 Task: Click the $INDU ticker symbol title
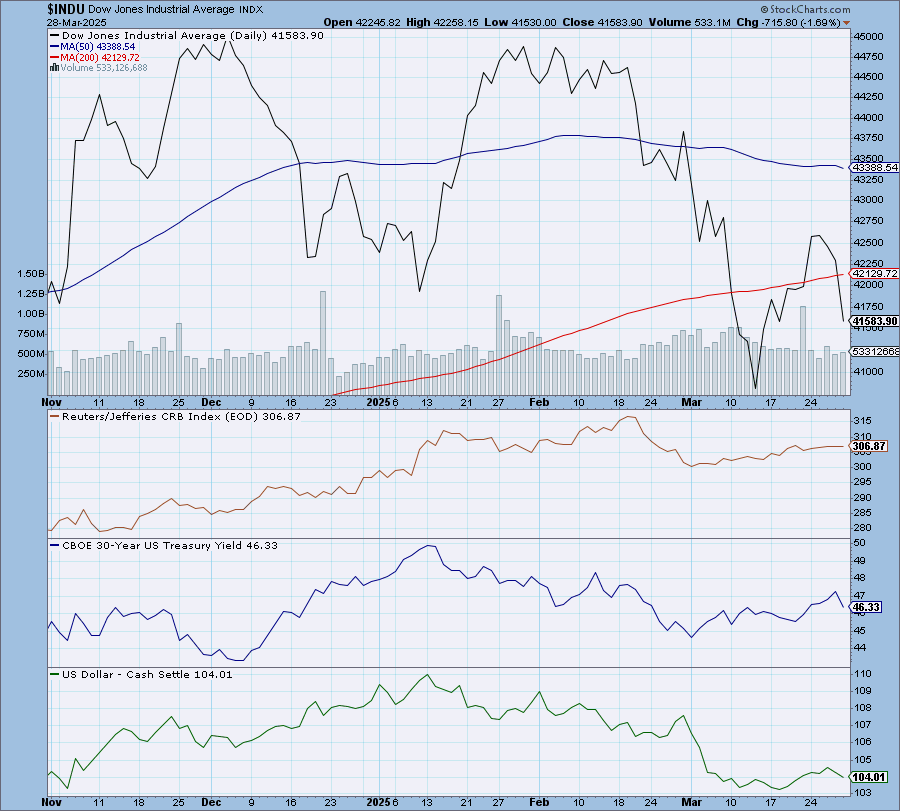66,9
